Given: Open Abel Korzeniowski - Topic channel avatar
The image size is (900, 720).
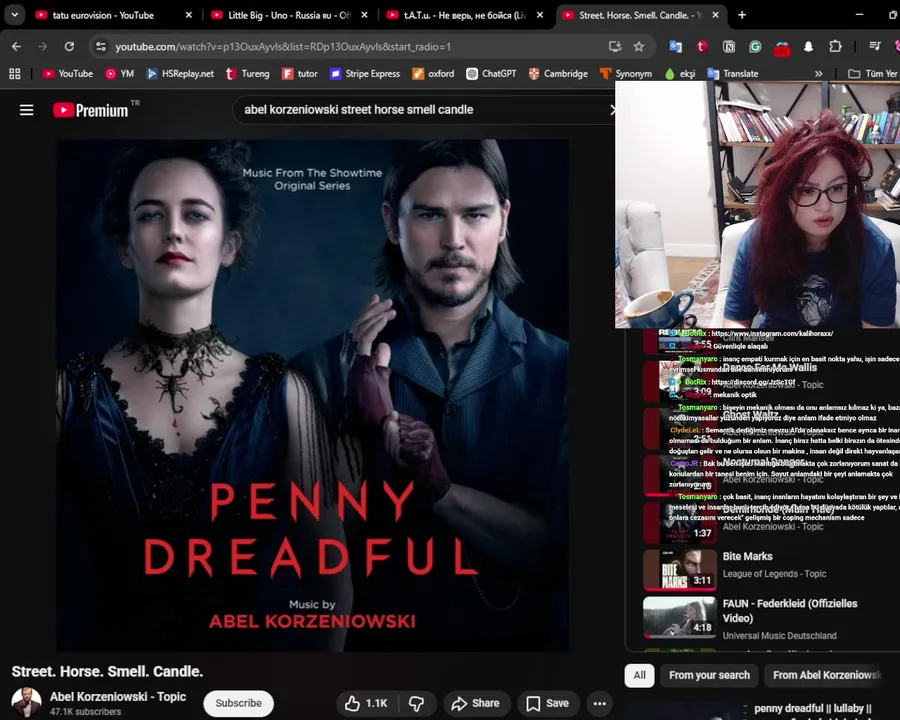Looking at the screenshot, I should pyautogui.click(x=26, y=703).
